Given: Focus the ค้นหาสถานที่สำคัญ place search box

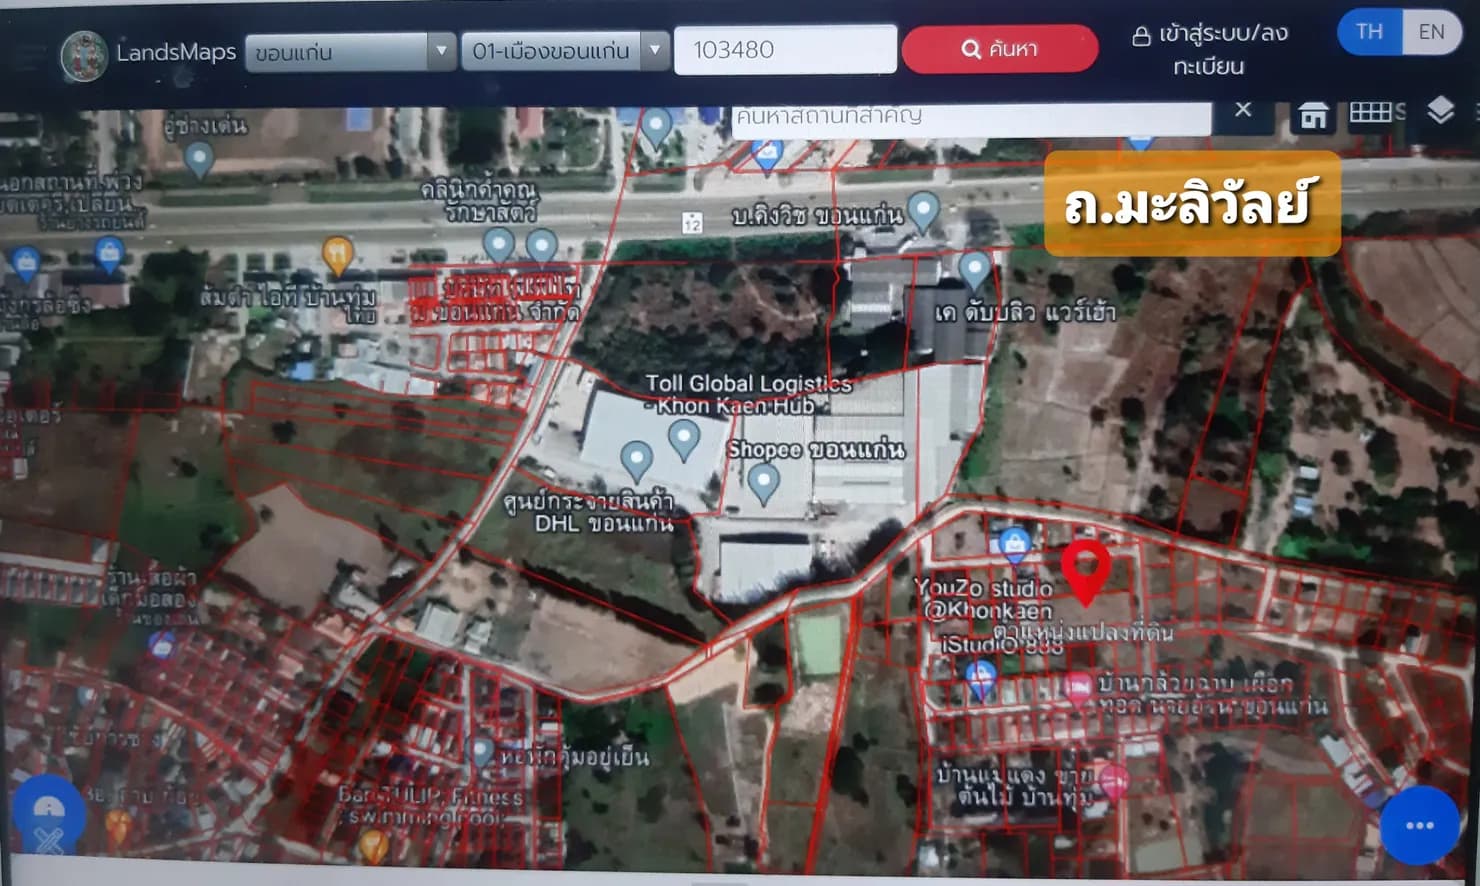Looking at the screenshot, I should [x=971, y=117].
